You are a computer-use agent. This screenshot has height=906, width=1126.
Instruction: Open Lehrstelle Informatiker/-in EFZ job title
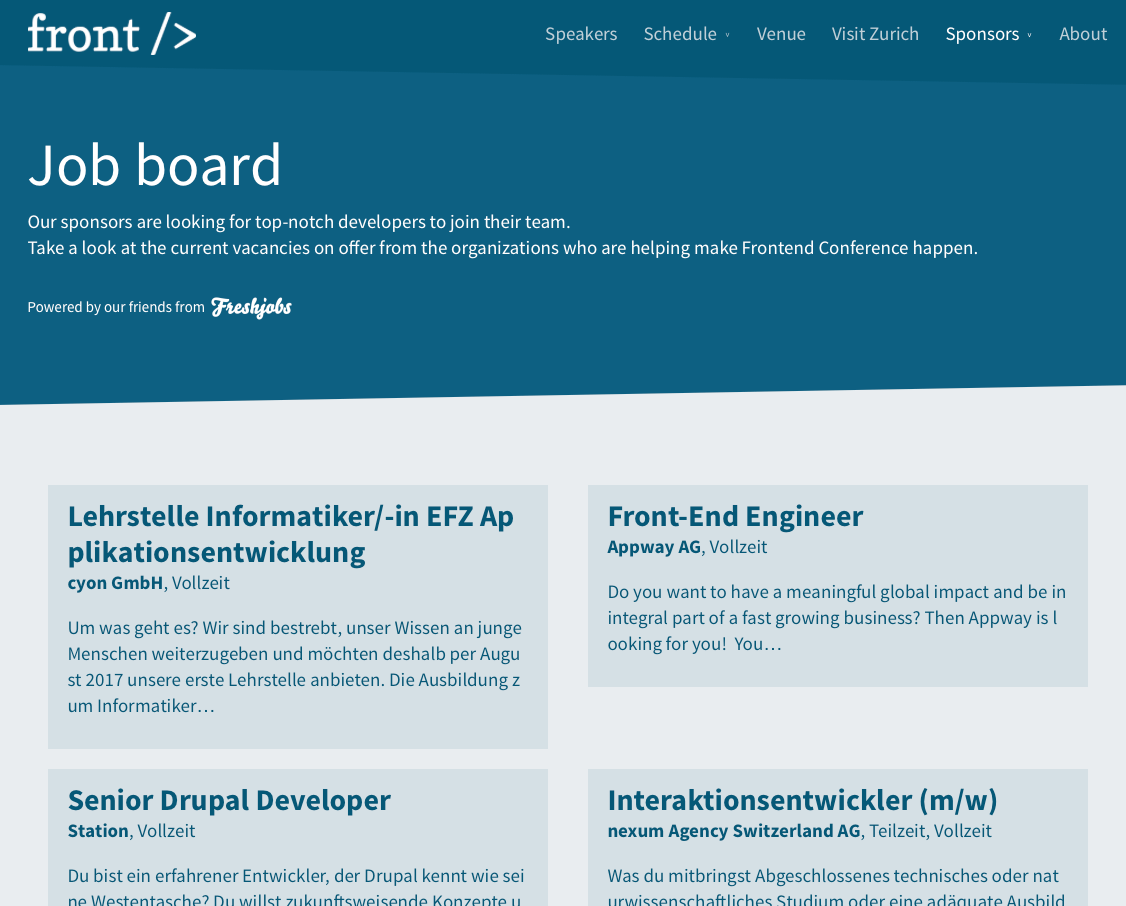tap(290, 534)
